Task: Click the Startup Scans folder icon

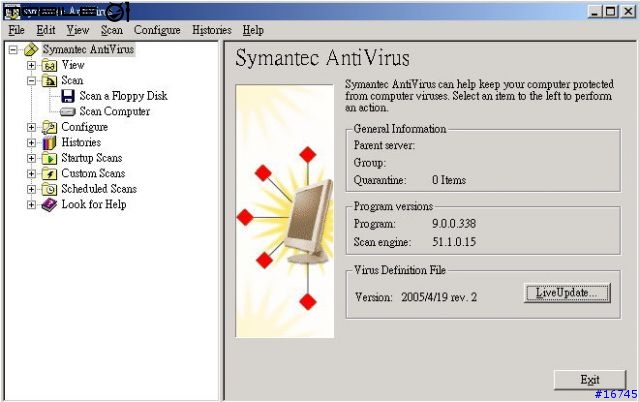Action: pyautogui.click(x=49, y=158)
